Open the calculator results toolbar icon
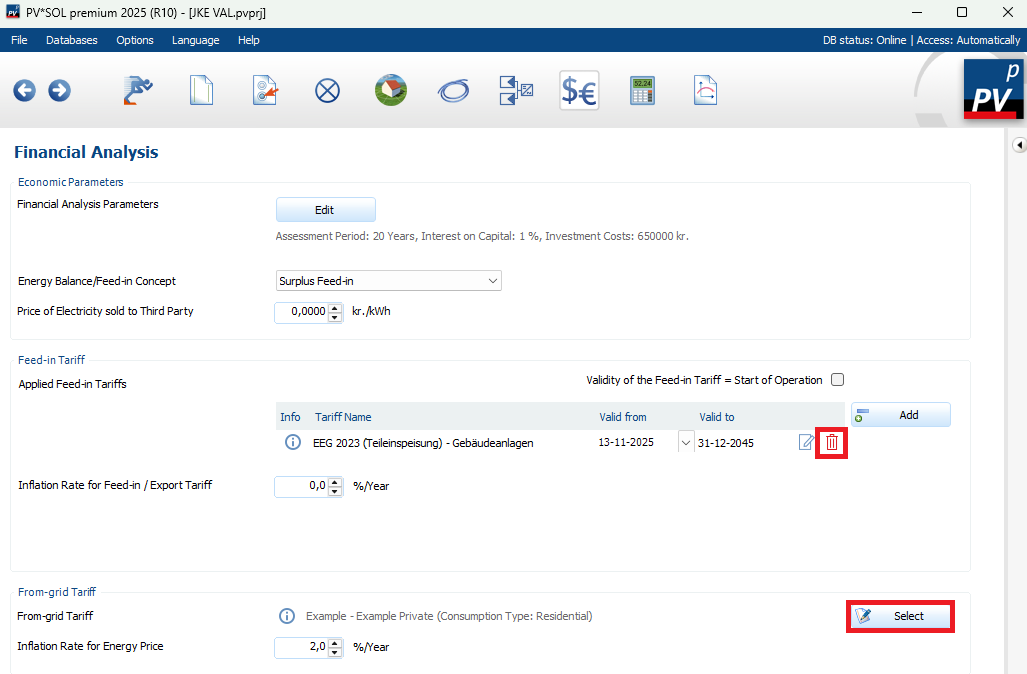The image size is (1027, 674). 641,91
